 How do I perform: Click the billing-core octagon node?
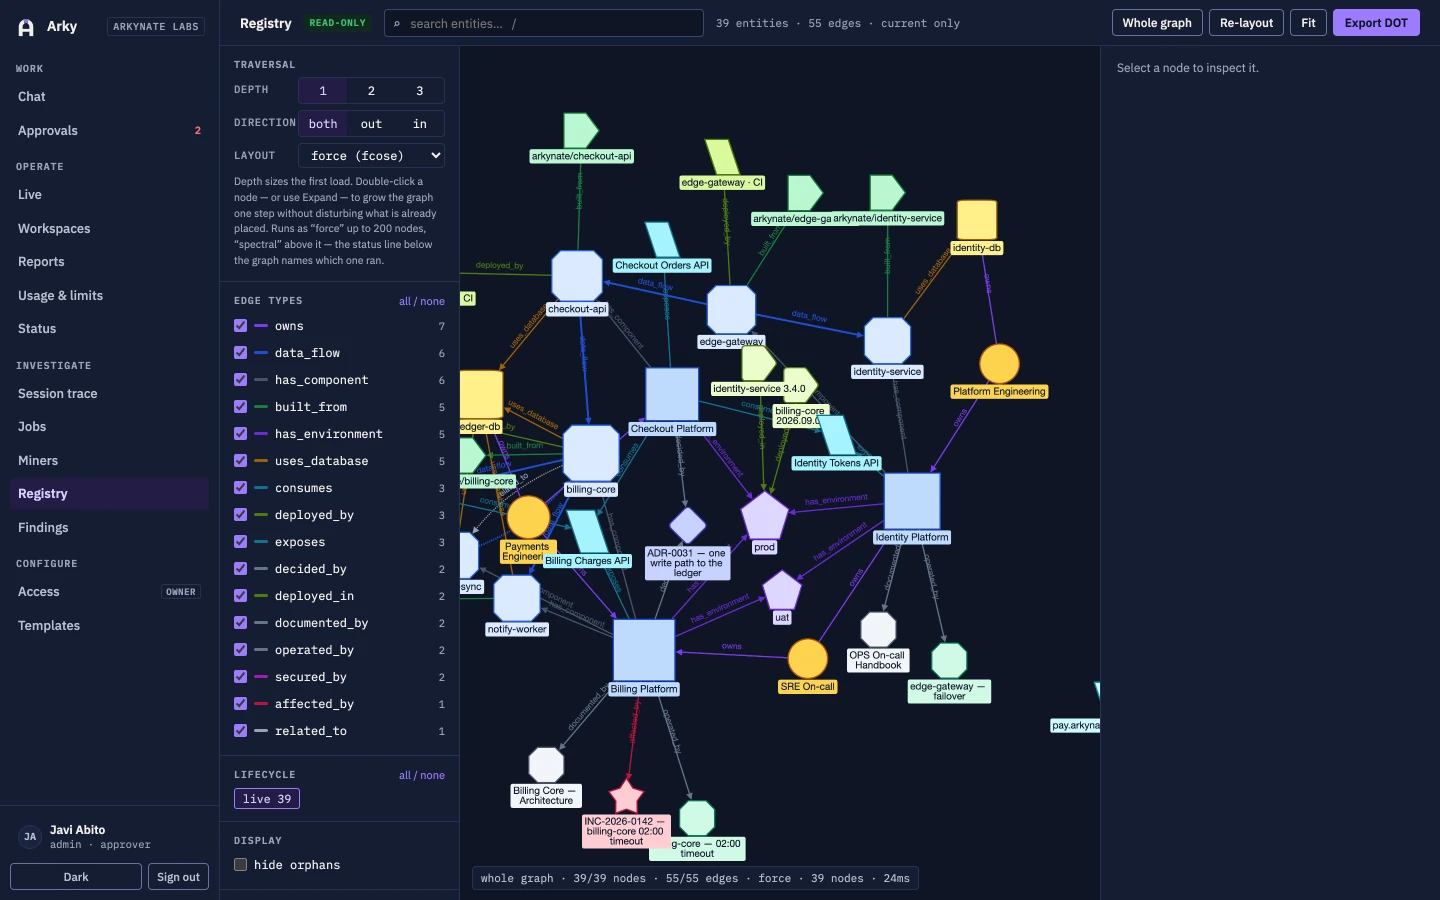[591, 453]
